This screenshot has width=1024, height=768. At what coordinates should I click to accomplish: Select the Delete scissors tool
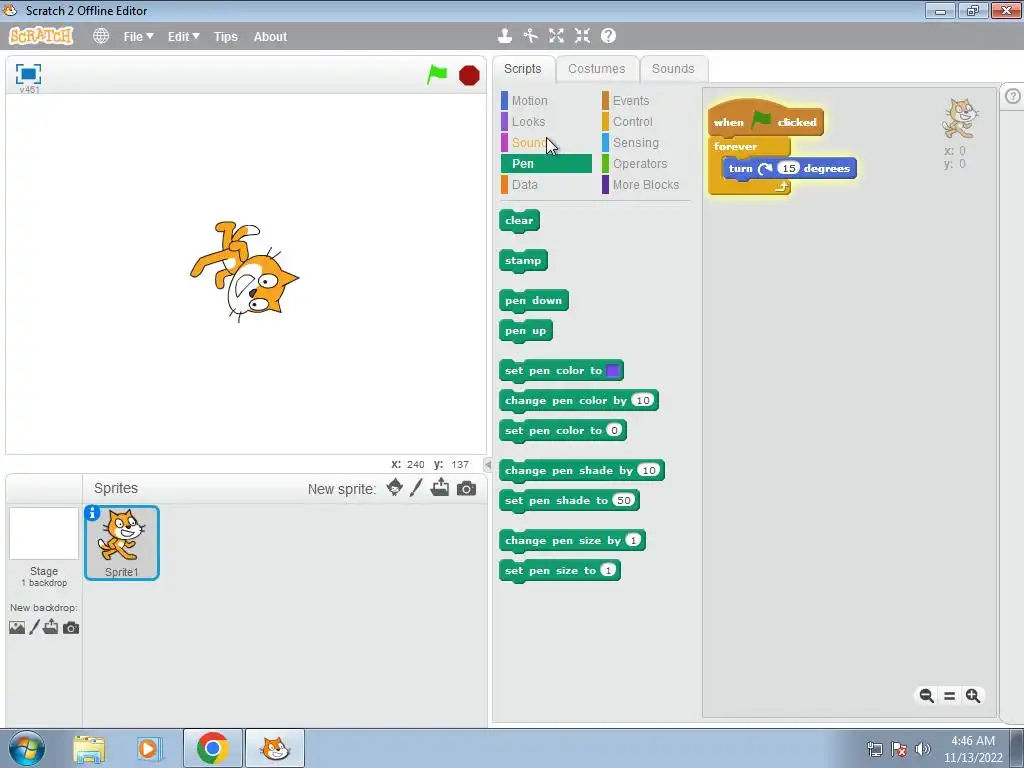530,36
